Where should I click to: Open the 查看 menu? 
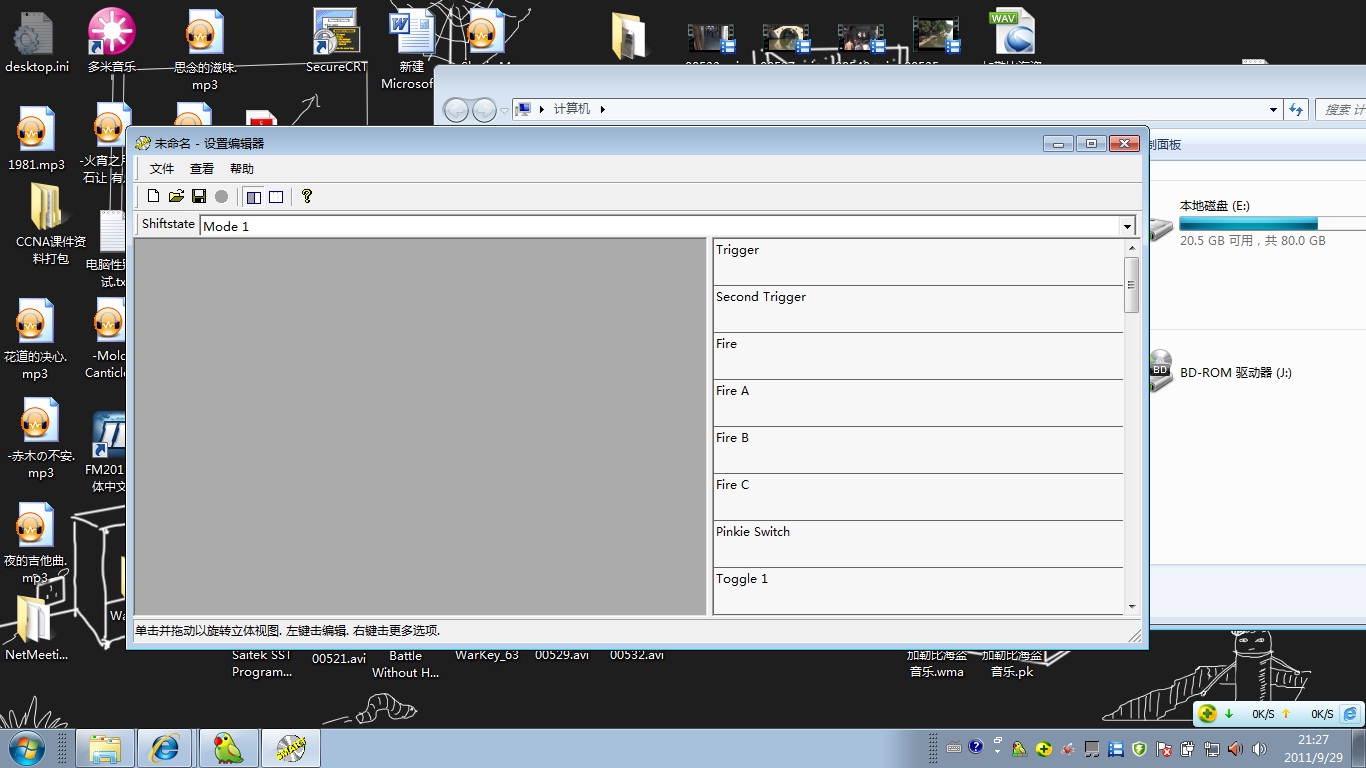202,169
